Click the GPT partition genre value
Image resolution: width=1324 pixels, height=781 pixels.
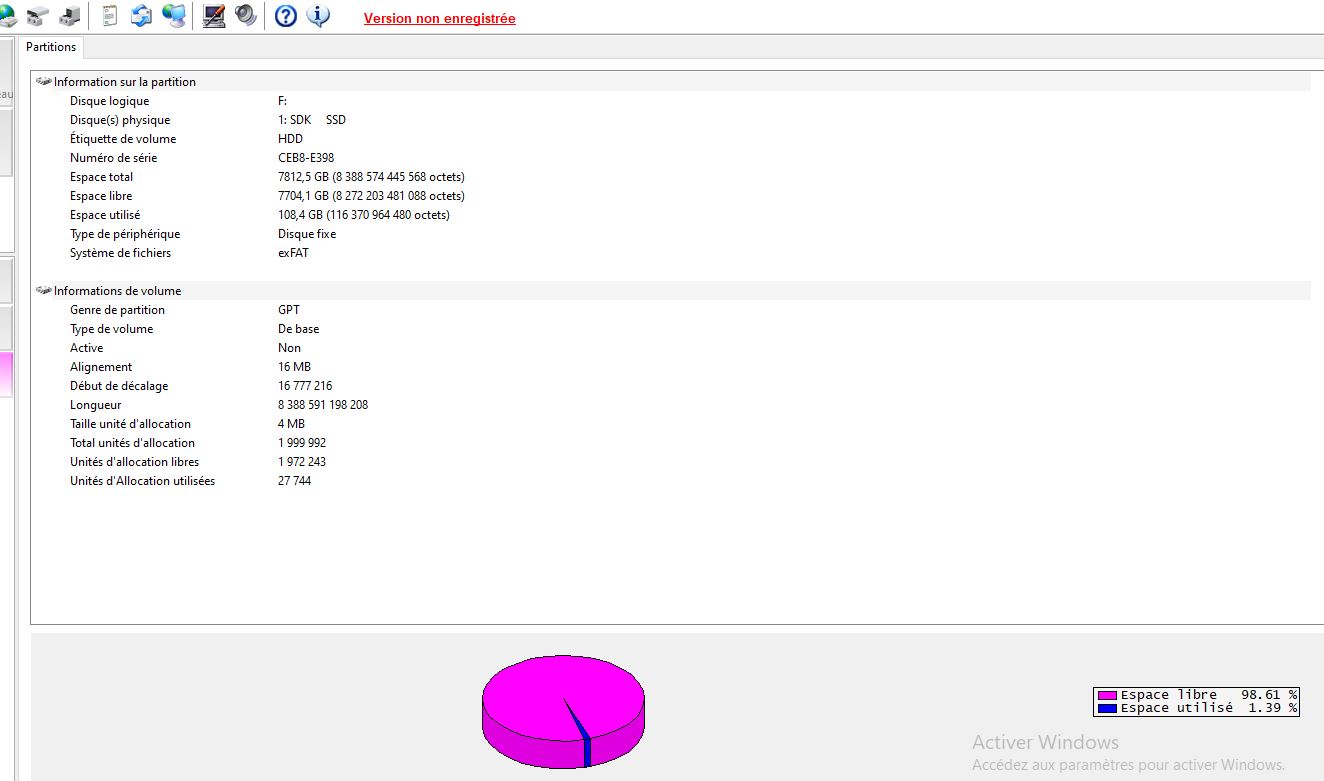coord(289,310)
